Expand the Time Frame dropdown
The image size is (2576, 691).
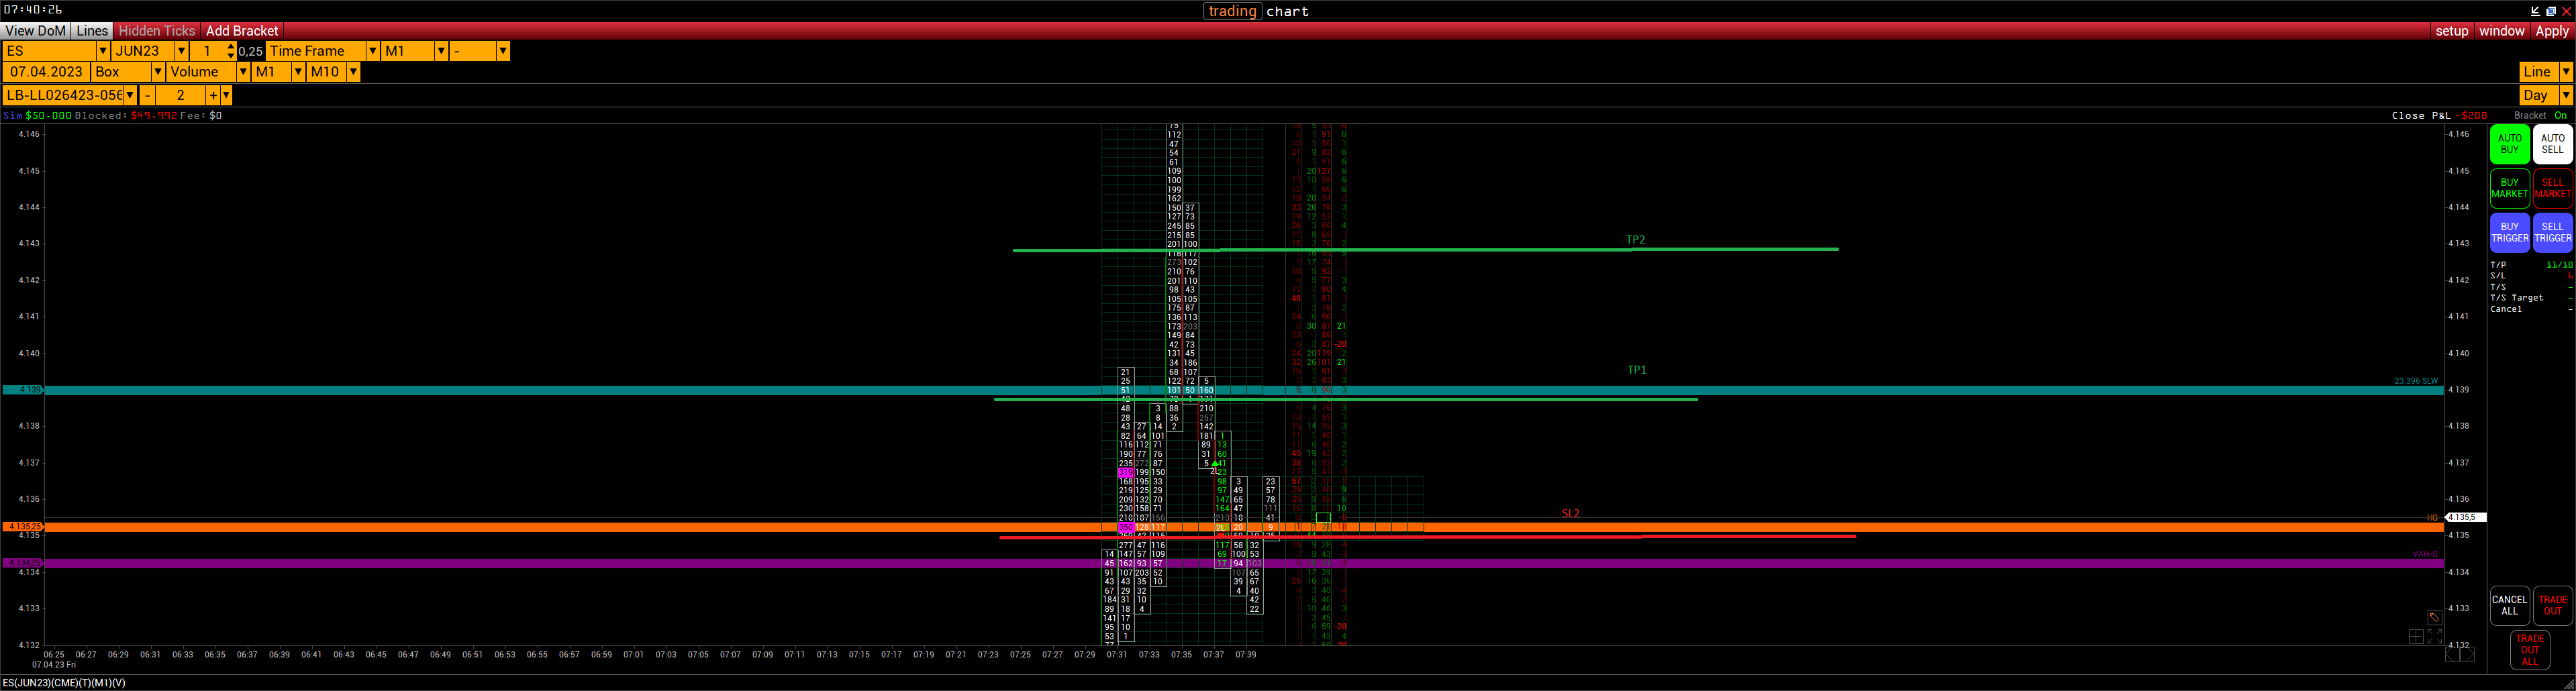tap(372, 51)
